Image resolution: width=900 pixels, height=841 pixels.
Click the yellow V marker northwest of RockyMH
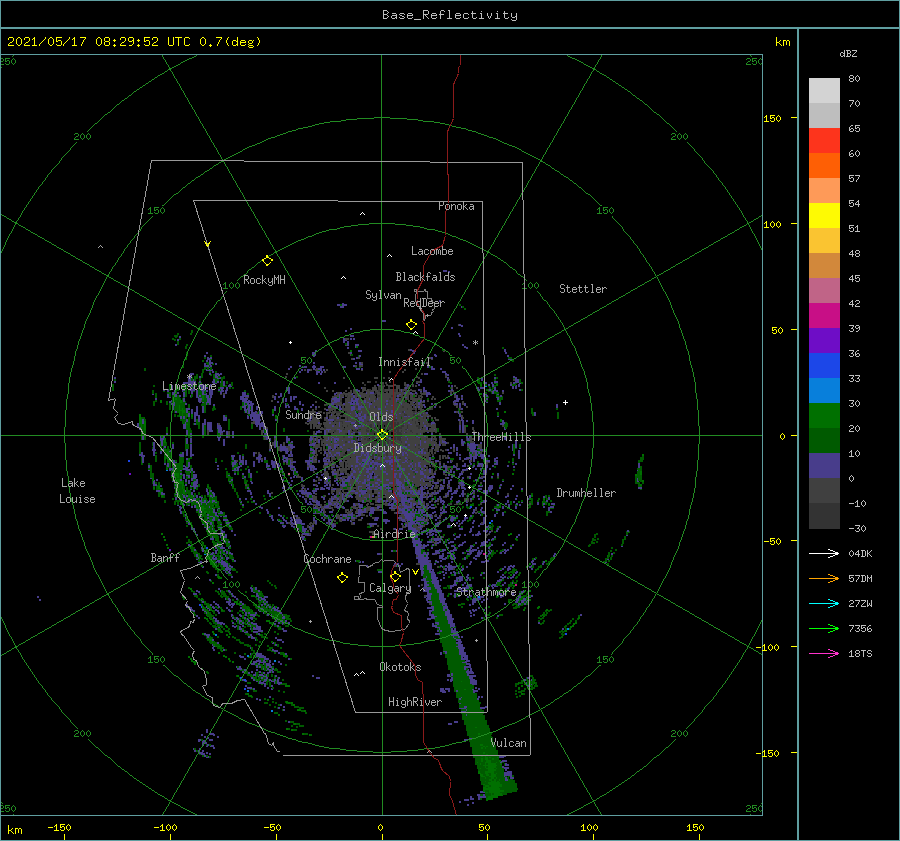point(208,244)
